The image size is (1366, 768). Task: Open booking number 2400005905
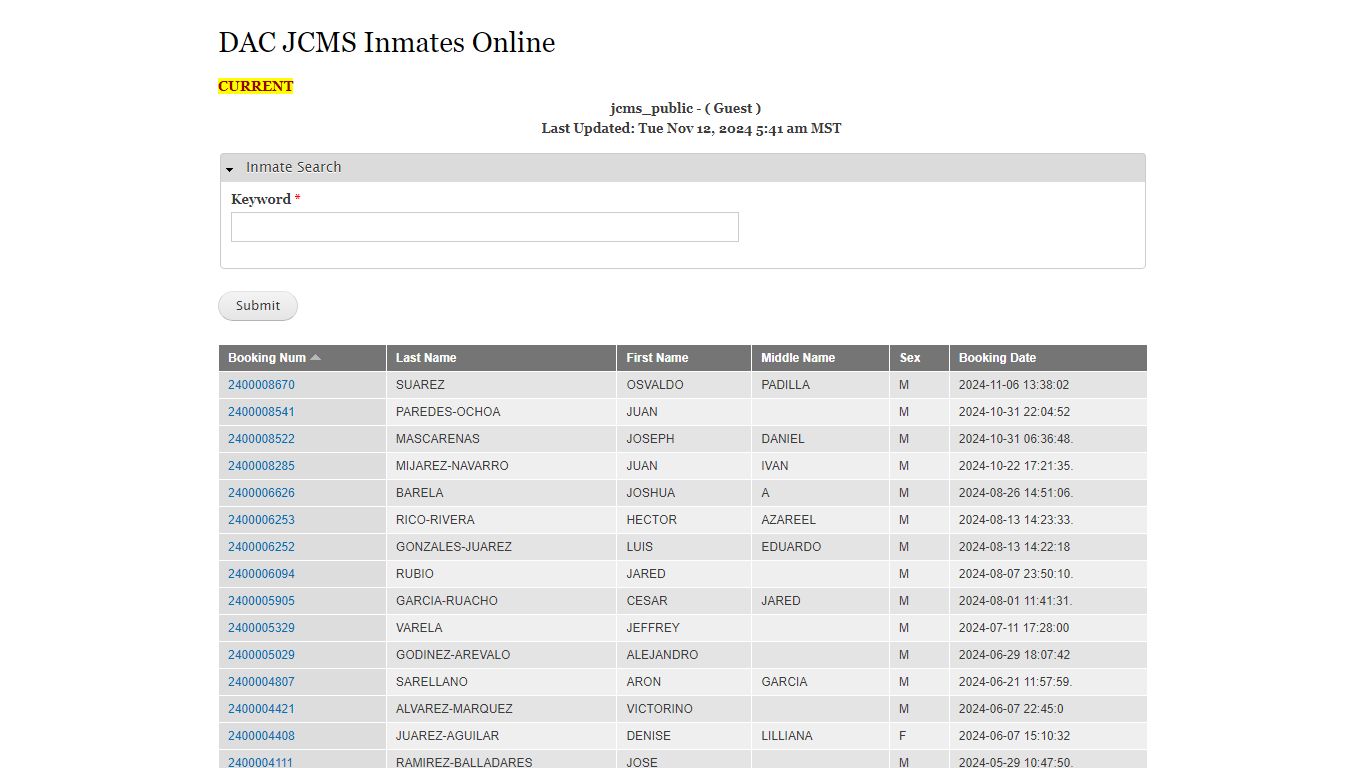pos(261,601)
